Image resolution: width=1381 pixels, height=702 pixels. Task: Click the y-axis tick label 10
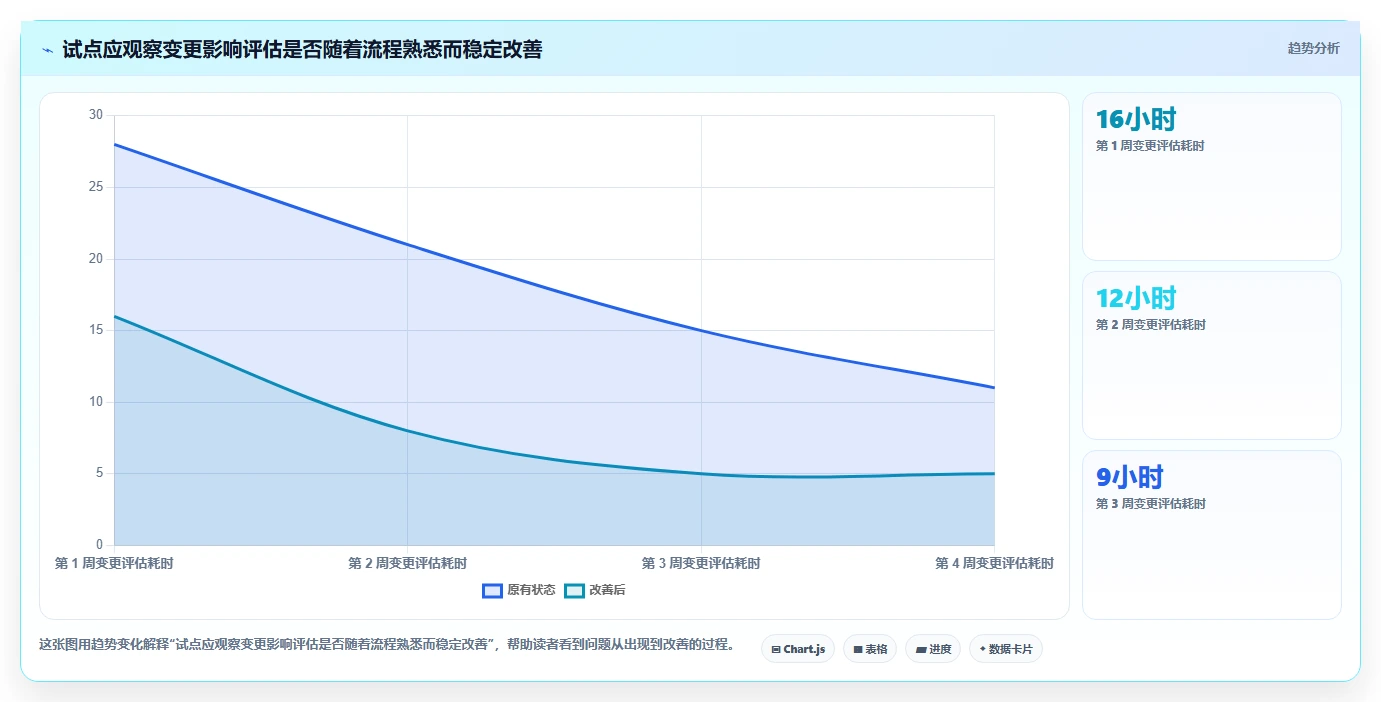[96, 402]
